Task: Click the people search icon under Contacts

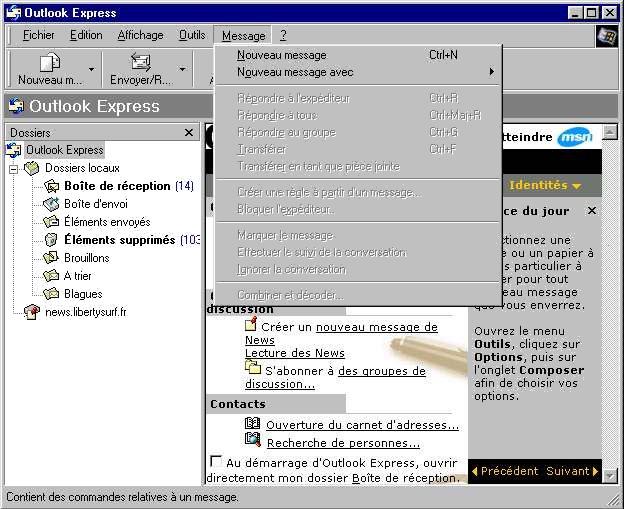Action: click(253, 439)
